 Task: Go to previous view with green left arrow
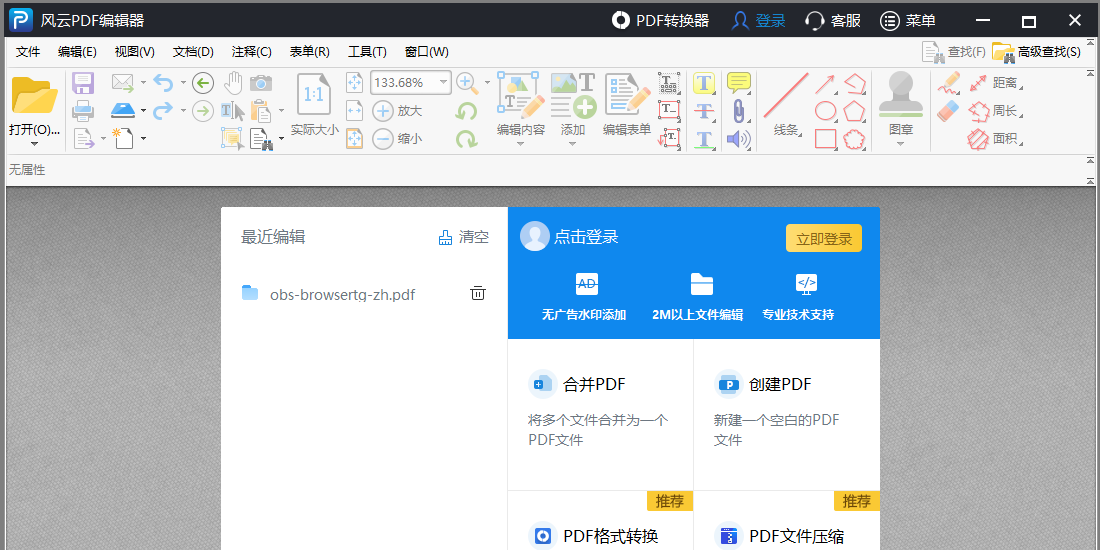pyautogui.click(x=203, y=83)
